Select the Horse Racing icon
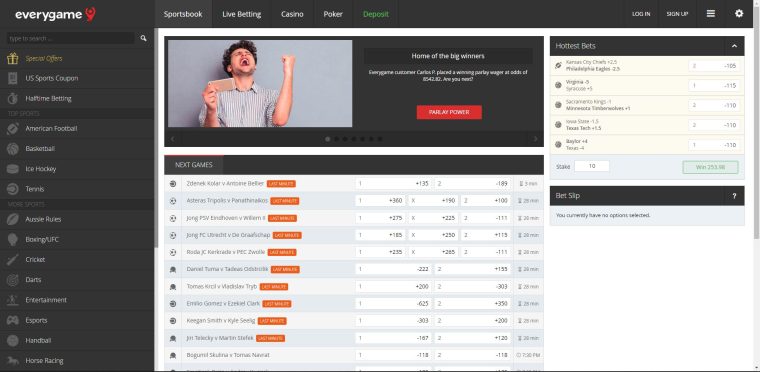The height and width of the screenshot is (372, 760). click(13, 360)
